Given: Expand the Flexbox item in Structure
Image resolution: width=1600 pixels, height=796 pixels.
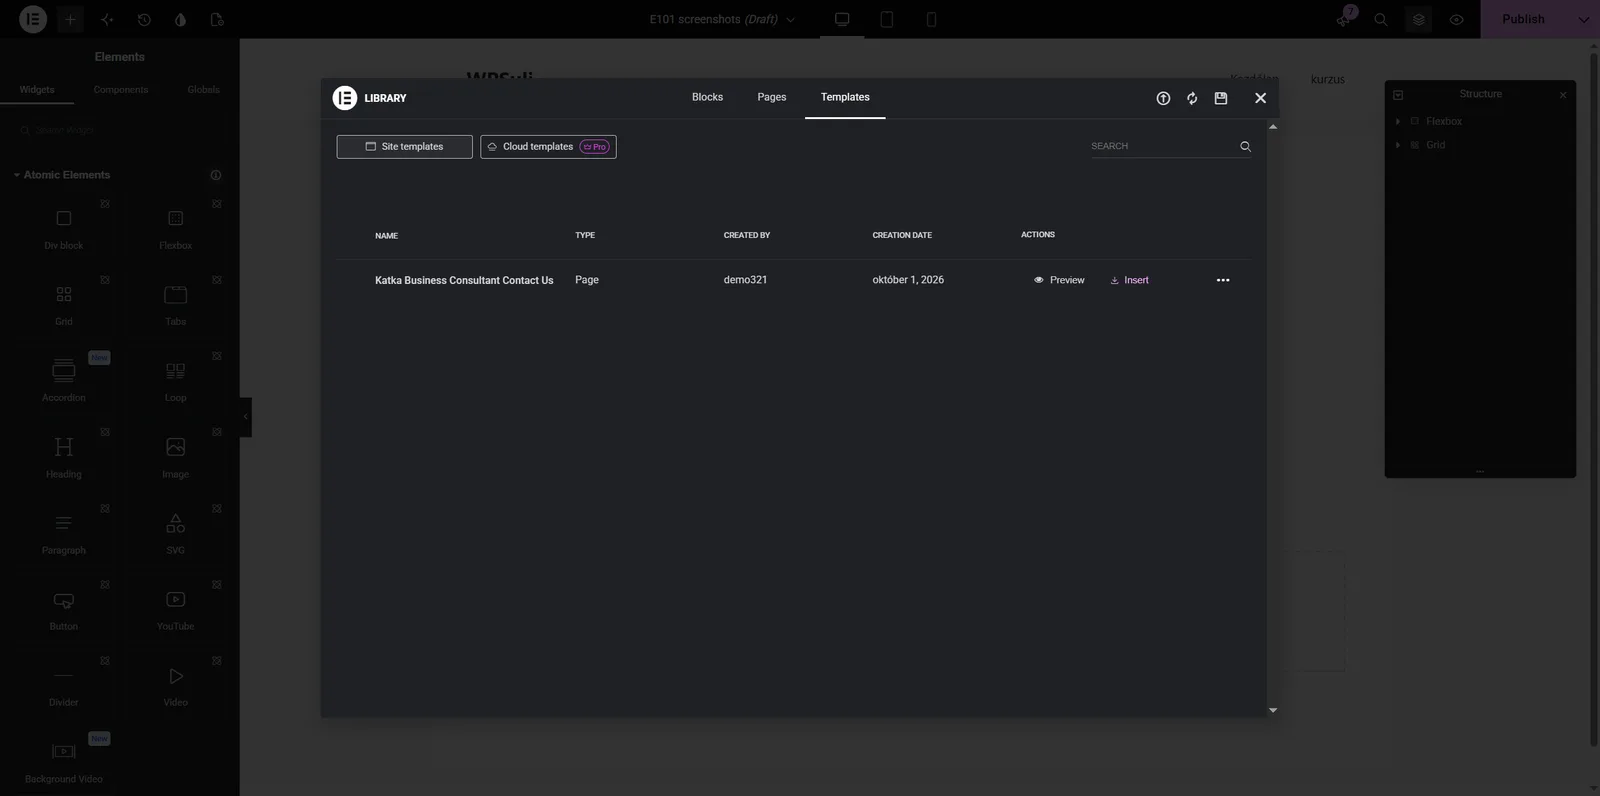Looking at the screenshot, I should [1398, 121].
